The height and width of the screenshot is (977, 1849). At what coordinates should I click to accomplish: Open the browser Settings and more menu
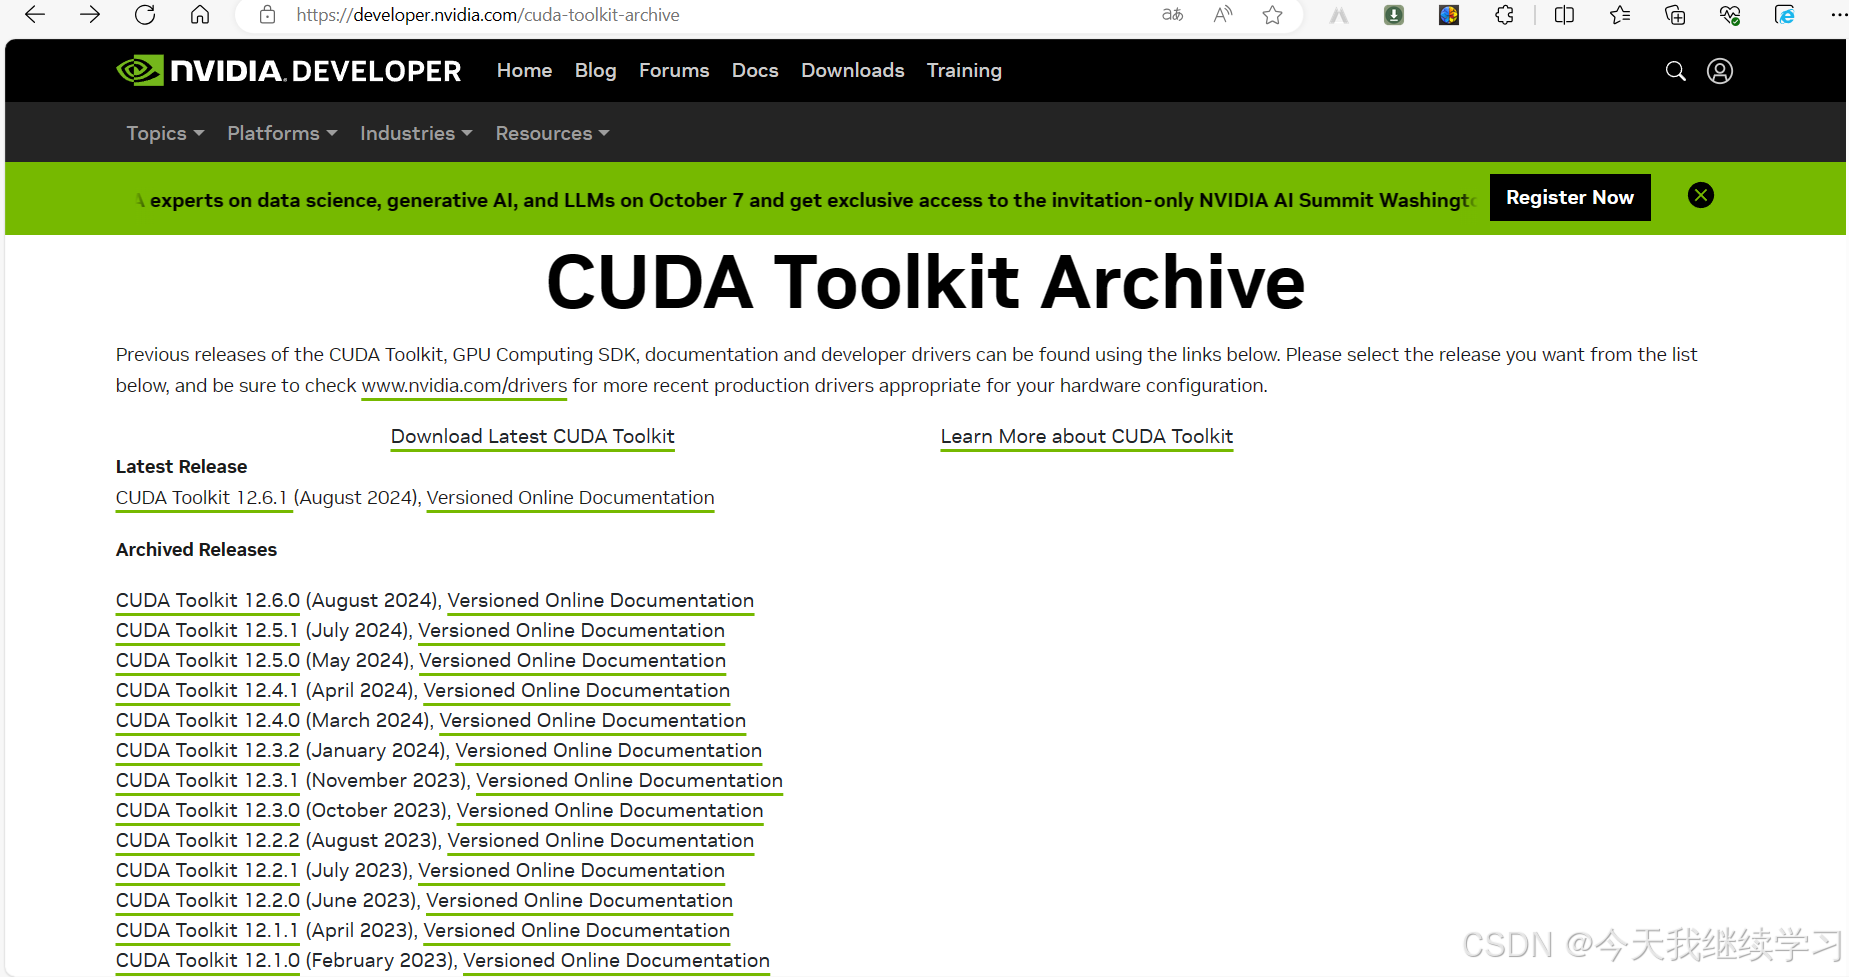coord(1838,15)
